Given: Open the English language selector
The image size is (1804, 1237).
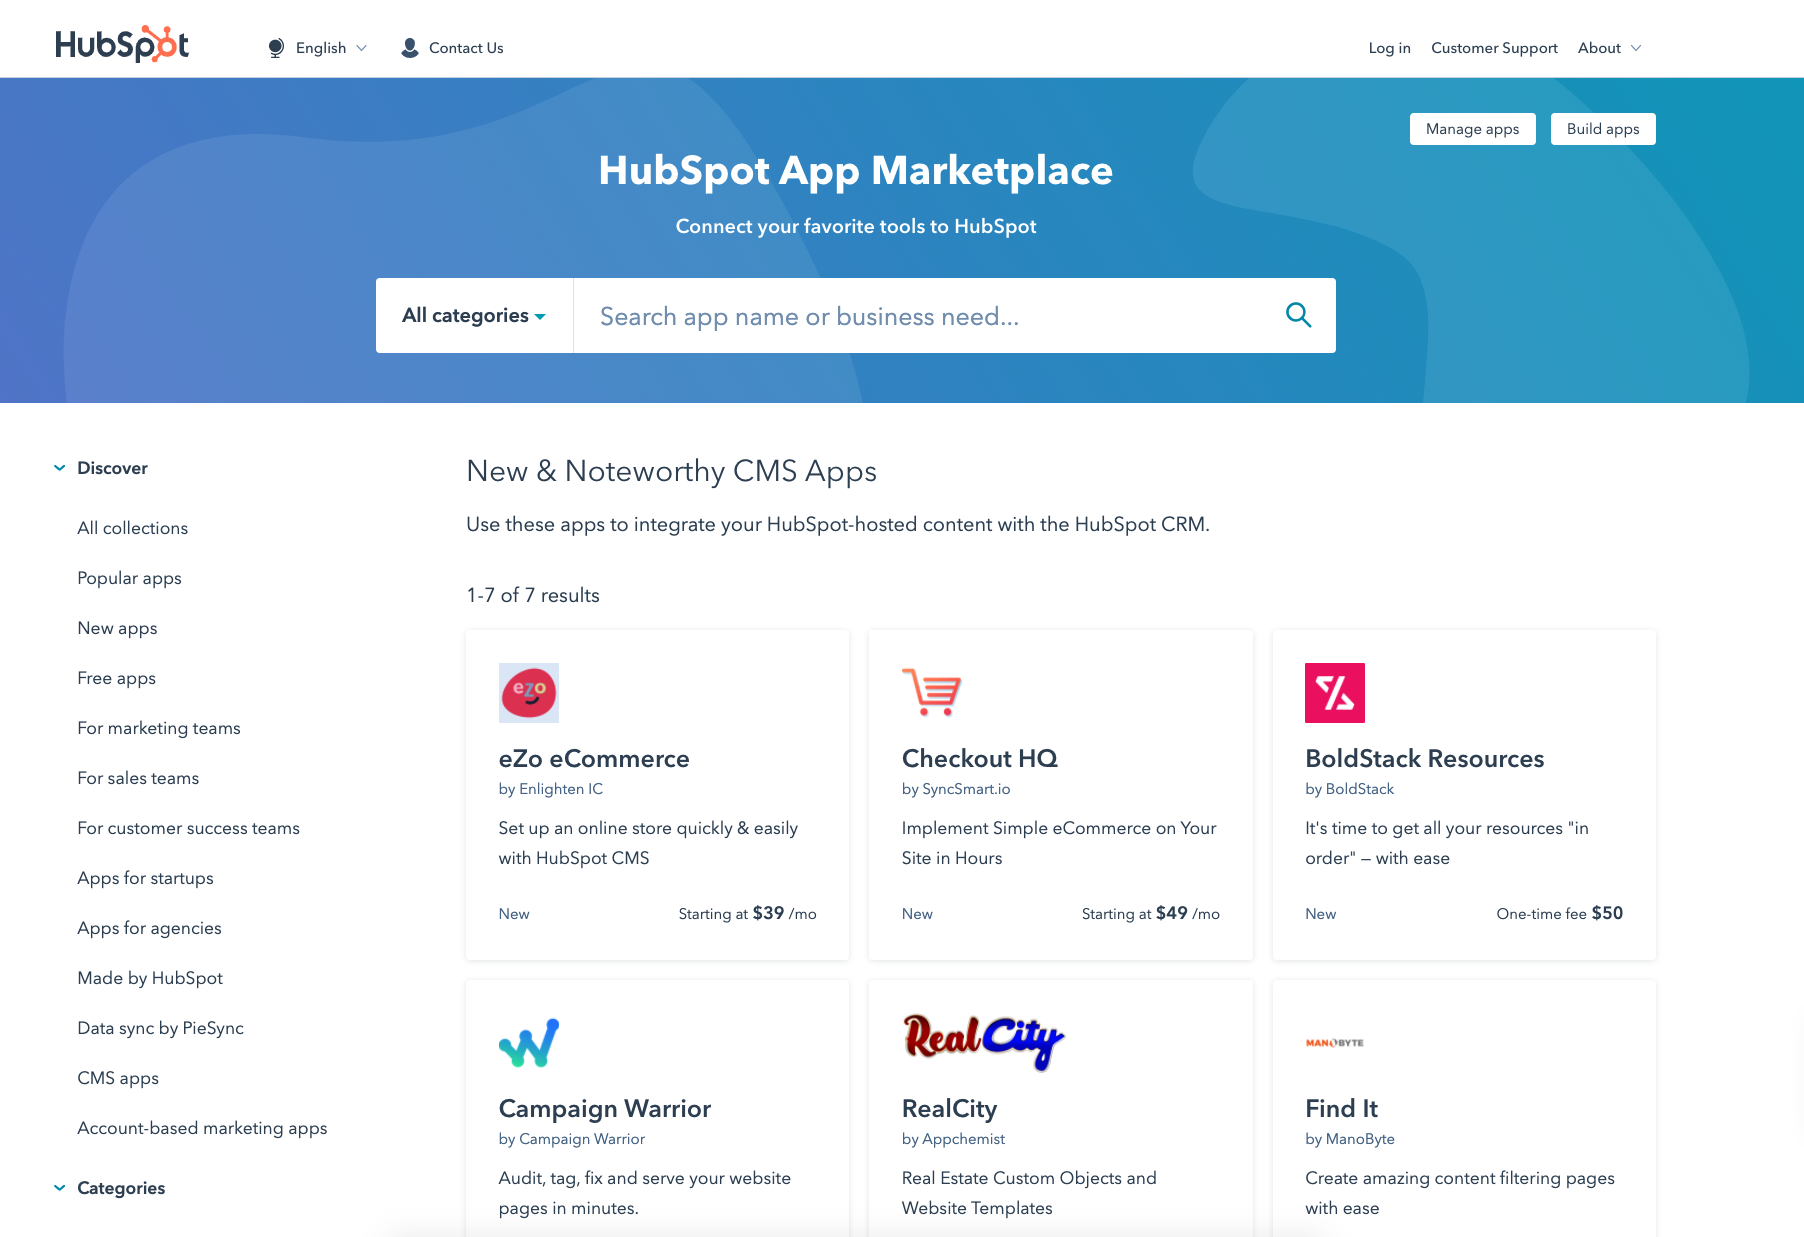Looking at the screenshot, I should click(320, 47).
